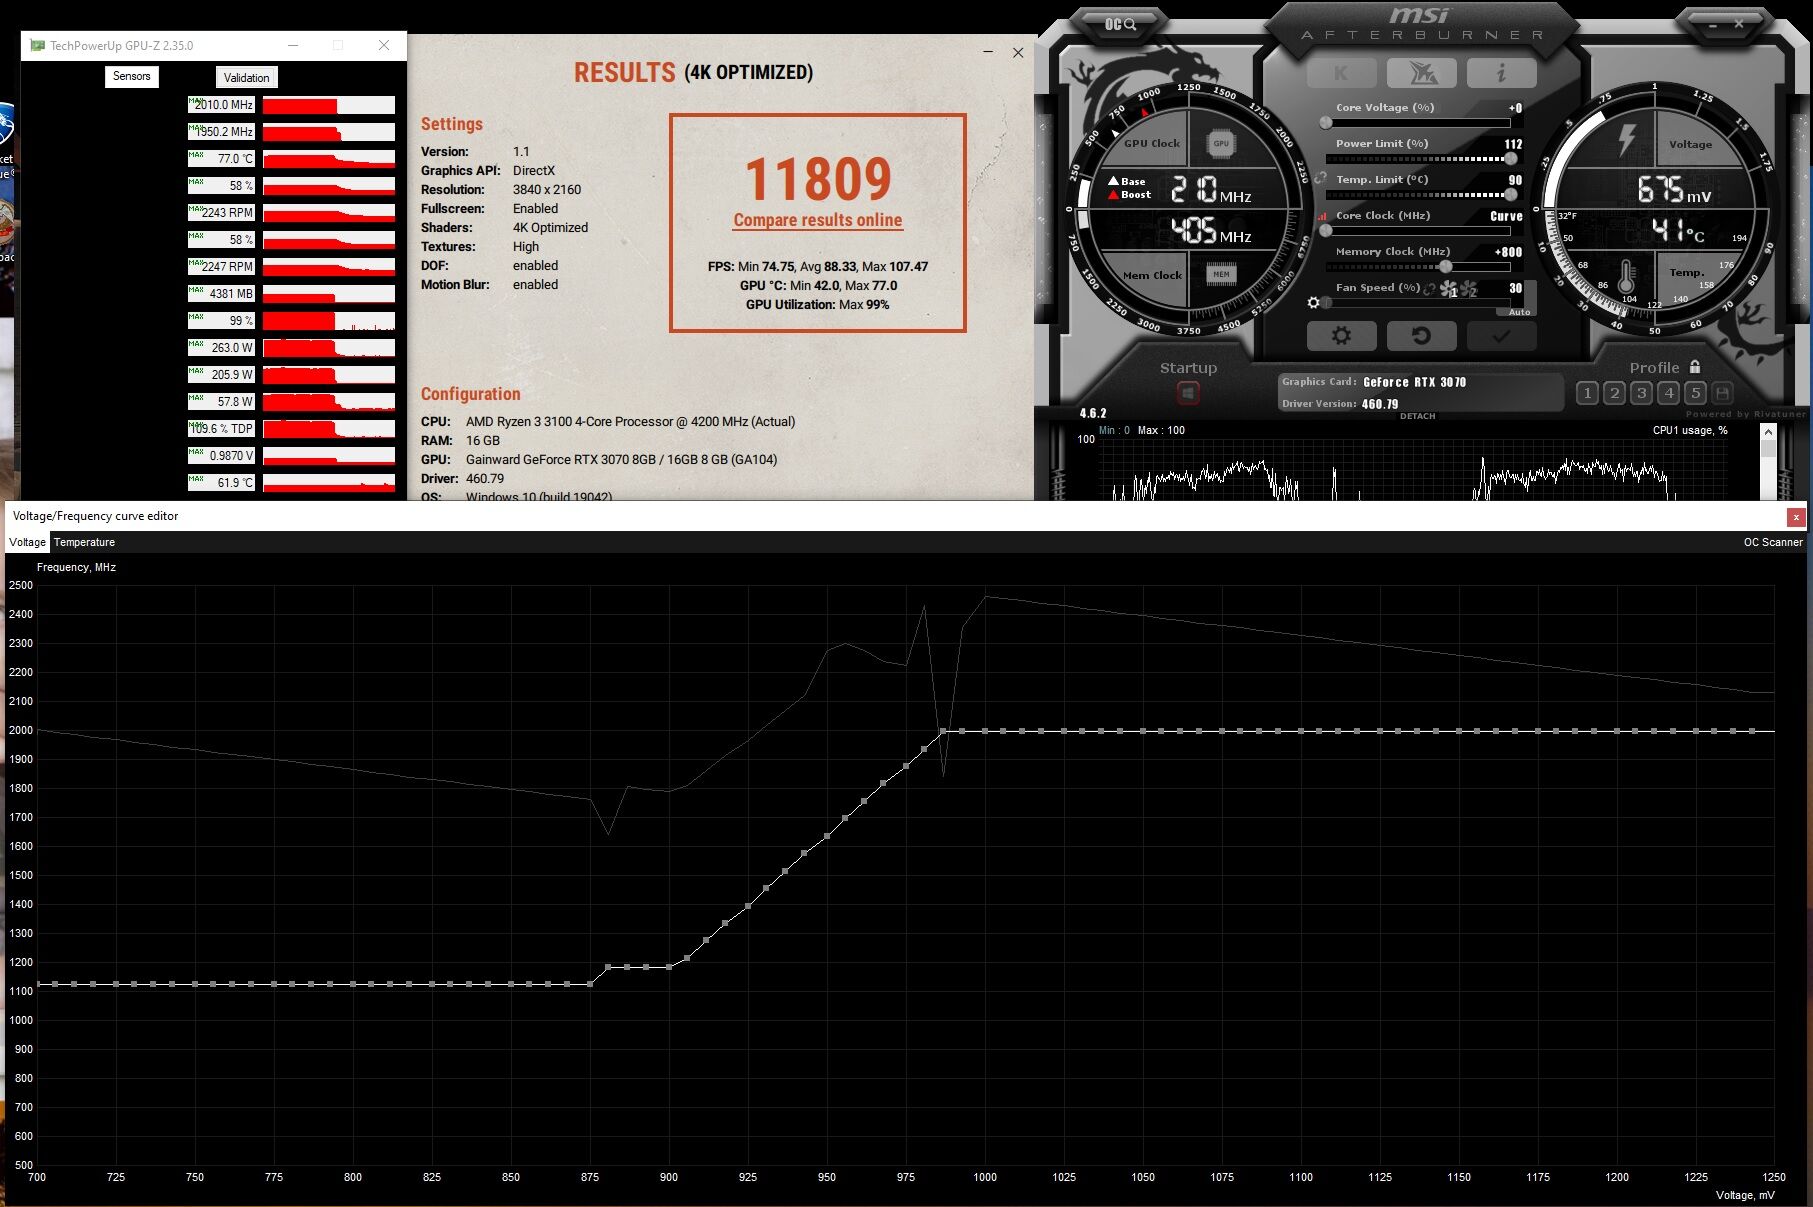Toggle fan 1 selector icon

(x=1449, y=289)
